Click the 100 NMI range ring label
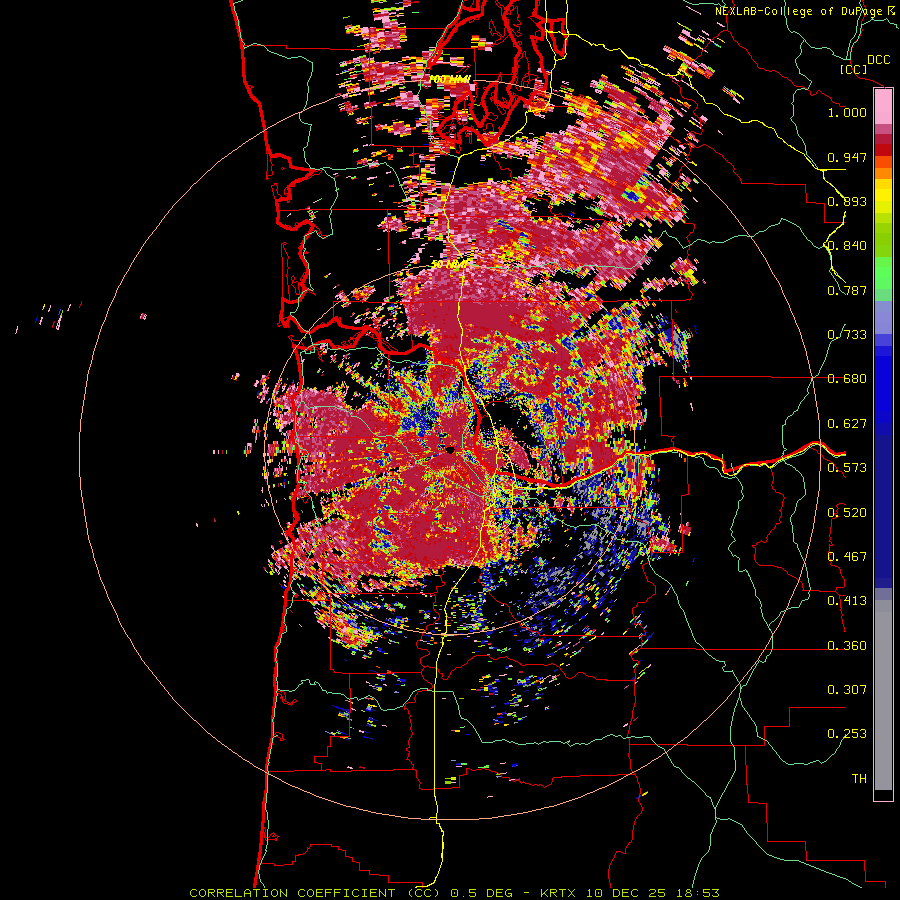The width and height of the screenshot is (900, 900). (449, 79)
